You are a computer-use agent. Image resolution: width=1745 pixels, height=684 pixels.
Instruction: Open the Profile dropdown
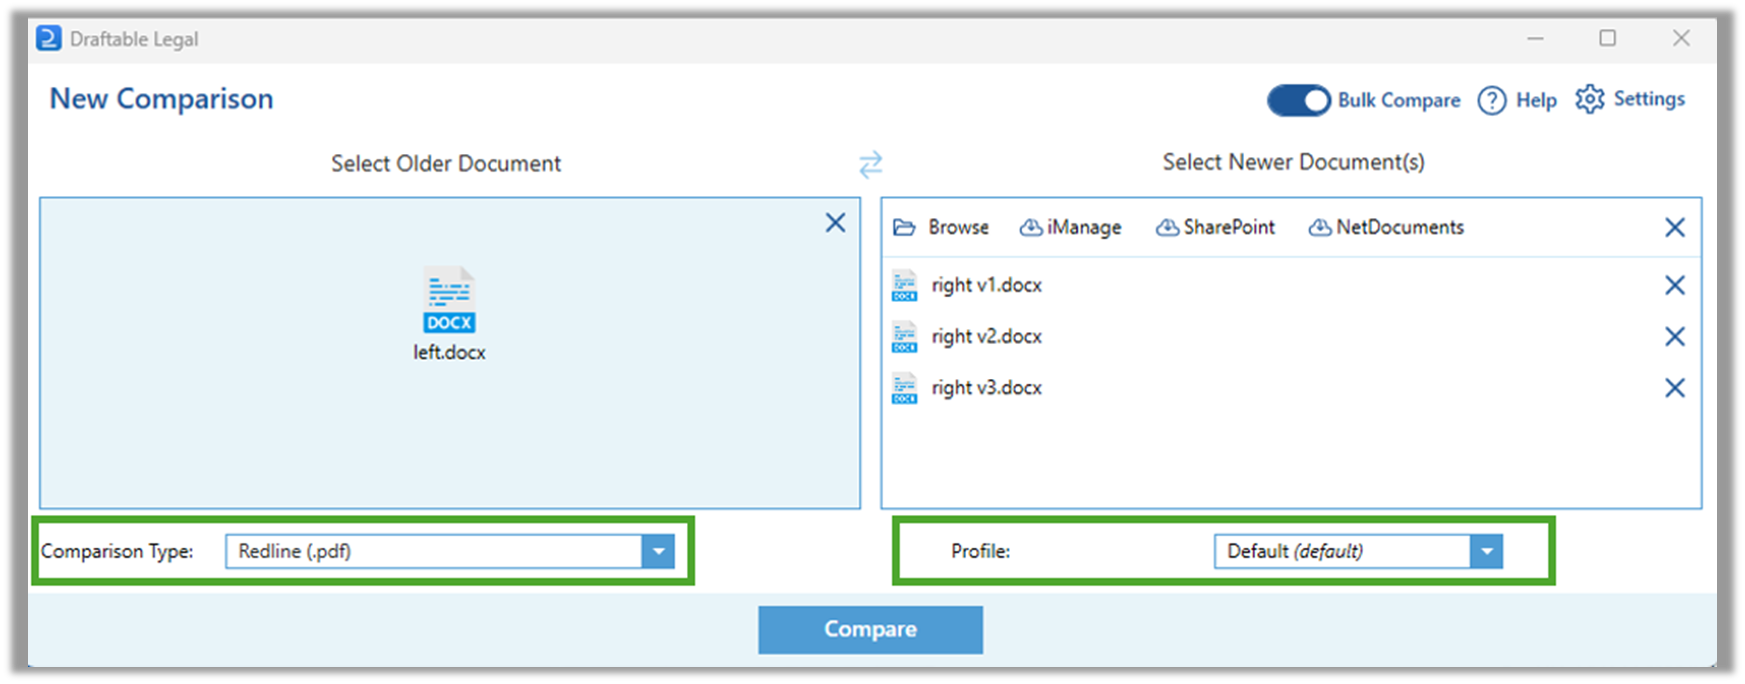[x=1489, y=551]
